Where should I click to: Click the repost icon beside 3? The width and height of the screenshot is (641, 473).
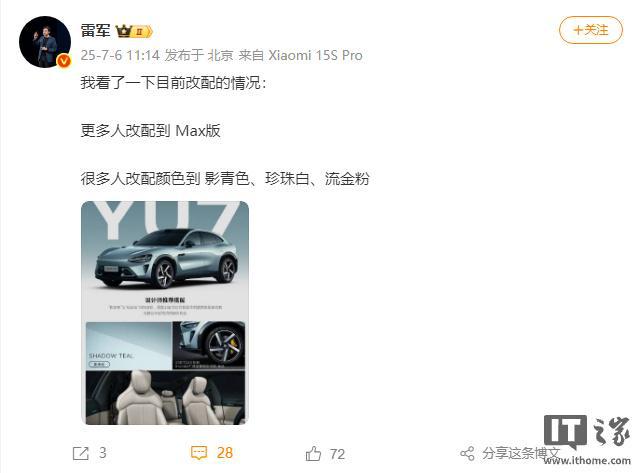pos(81,453)
